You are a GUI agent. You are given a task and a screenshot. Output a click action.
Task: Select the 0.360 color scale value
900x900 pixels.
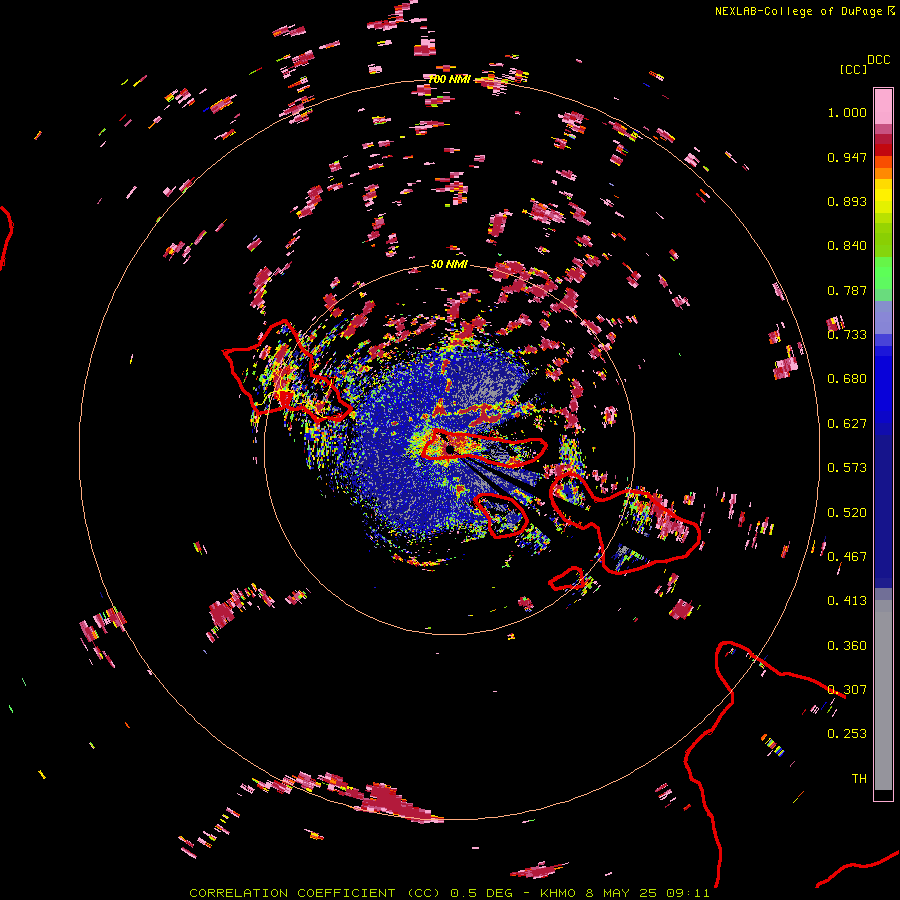pos(847,646)
